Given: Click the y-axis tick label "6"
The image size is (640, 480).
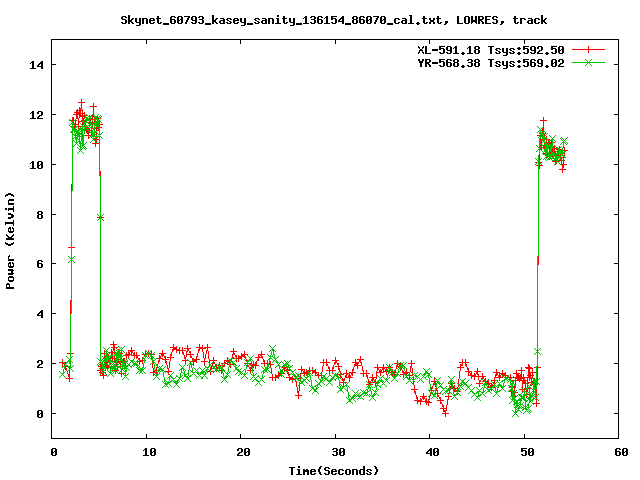Looking at the screenshot, I should pyautogui.click(x=40, y=264).
